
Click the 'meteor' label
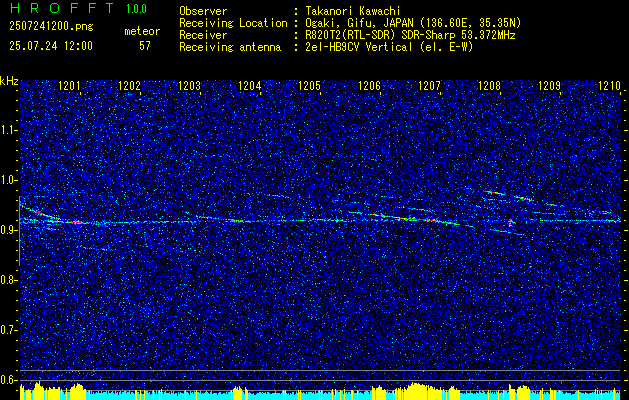(142, 31)
